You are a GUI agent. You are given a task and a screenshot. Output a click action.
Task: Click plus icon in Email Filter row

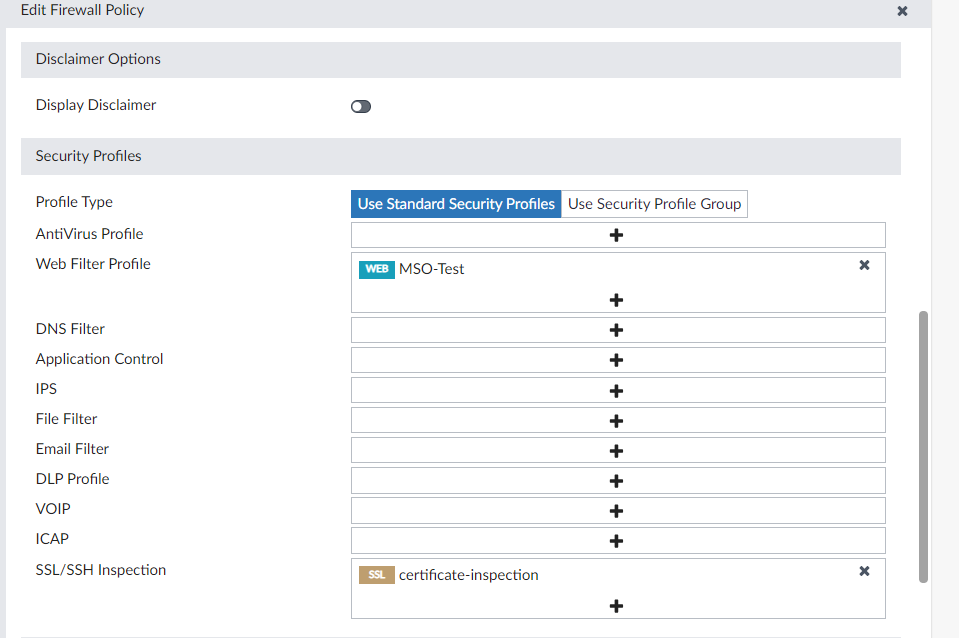coord(617,450)
